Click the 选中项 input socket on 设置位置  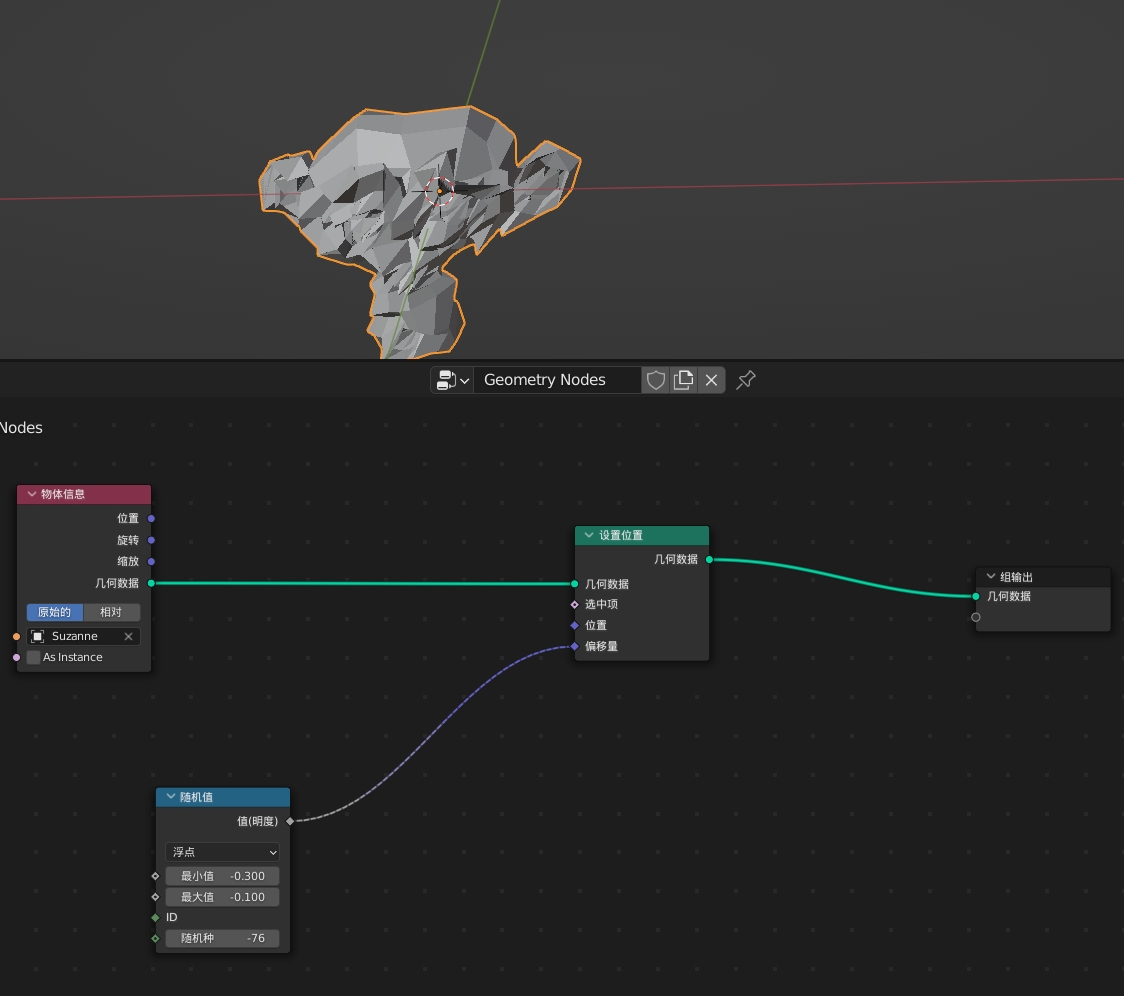coord(574,604)
